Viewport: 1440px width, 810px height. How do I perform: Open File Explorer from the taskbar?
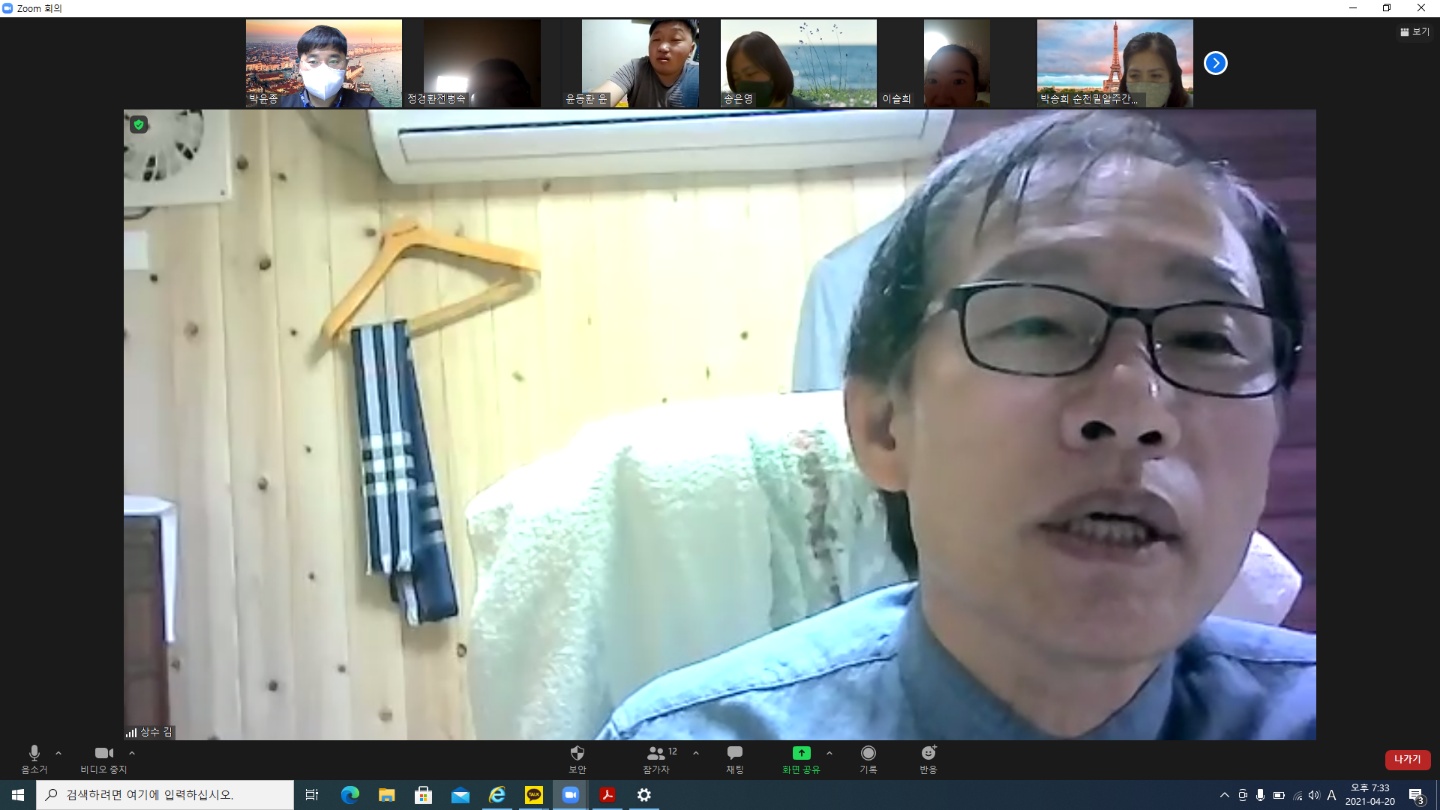tap(386, 795)
